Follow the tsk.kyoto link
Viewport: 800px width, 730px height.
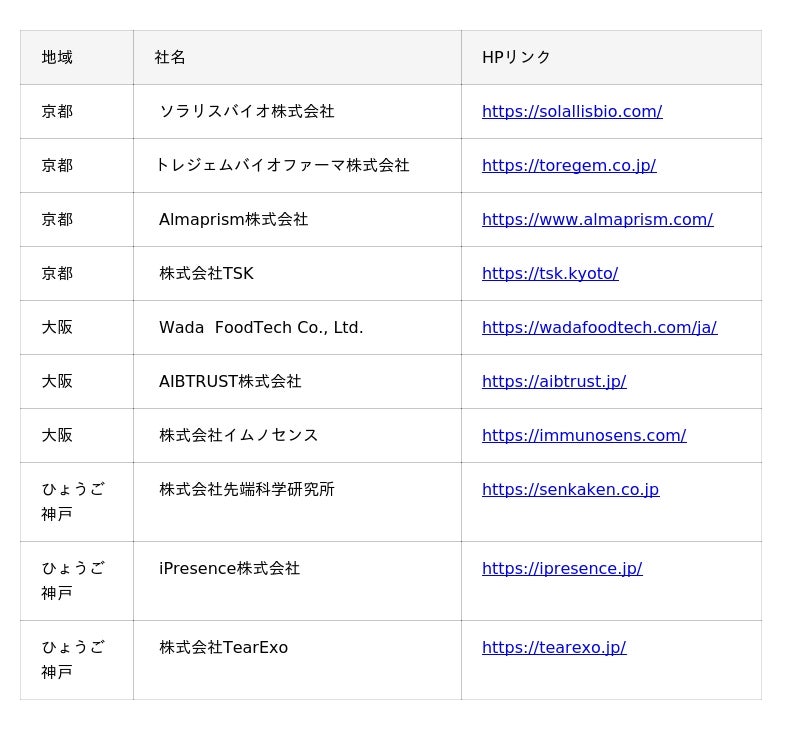pos(549,273)
